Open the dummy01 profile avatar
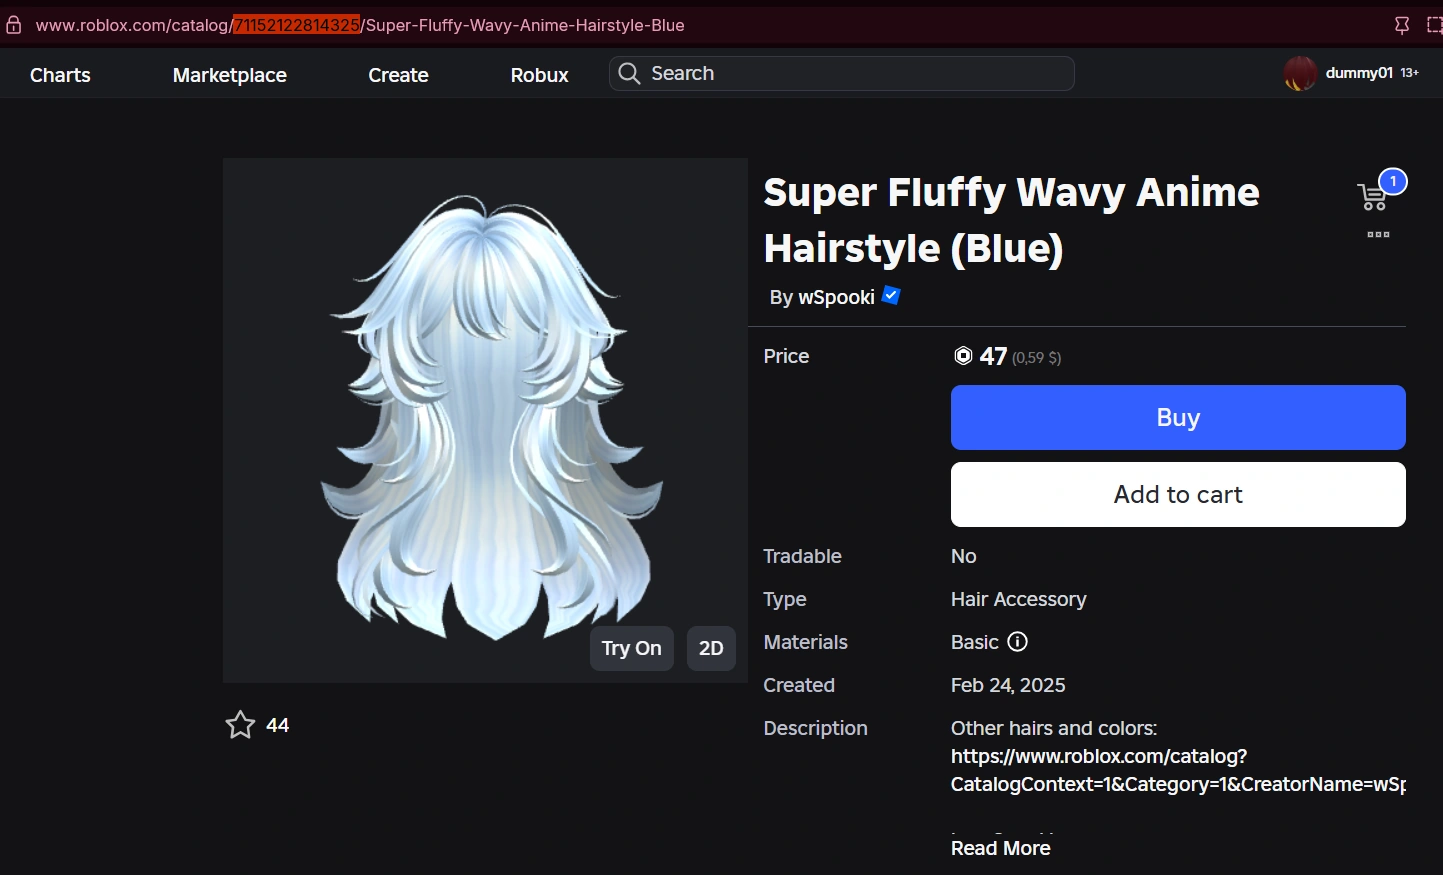 1300,73
